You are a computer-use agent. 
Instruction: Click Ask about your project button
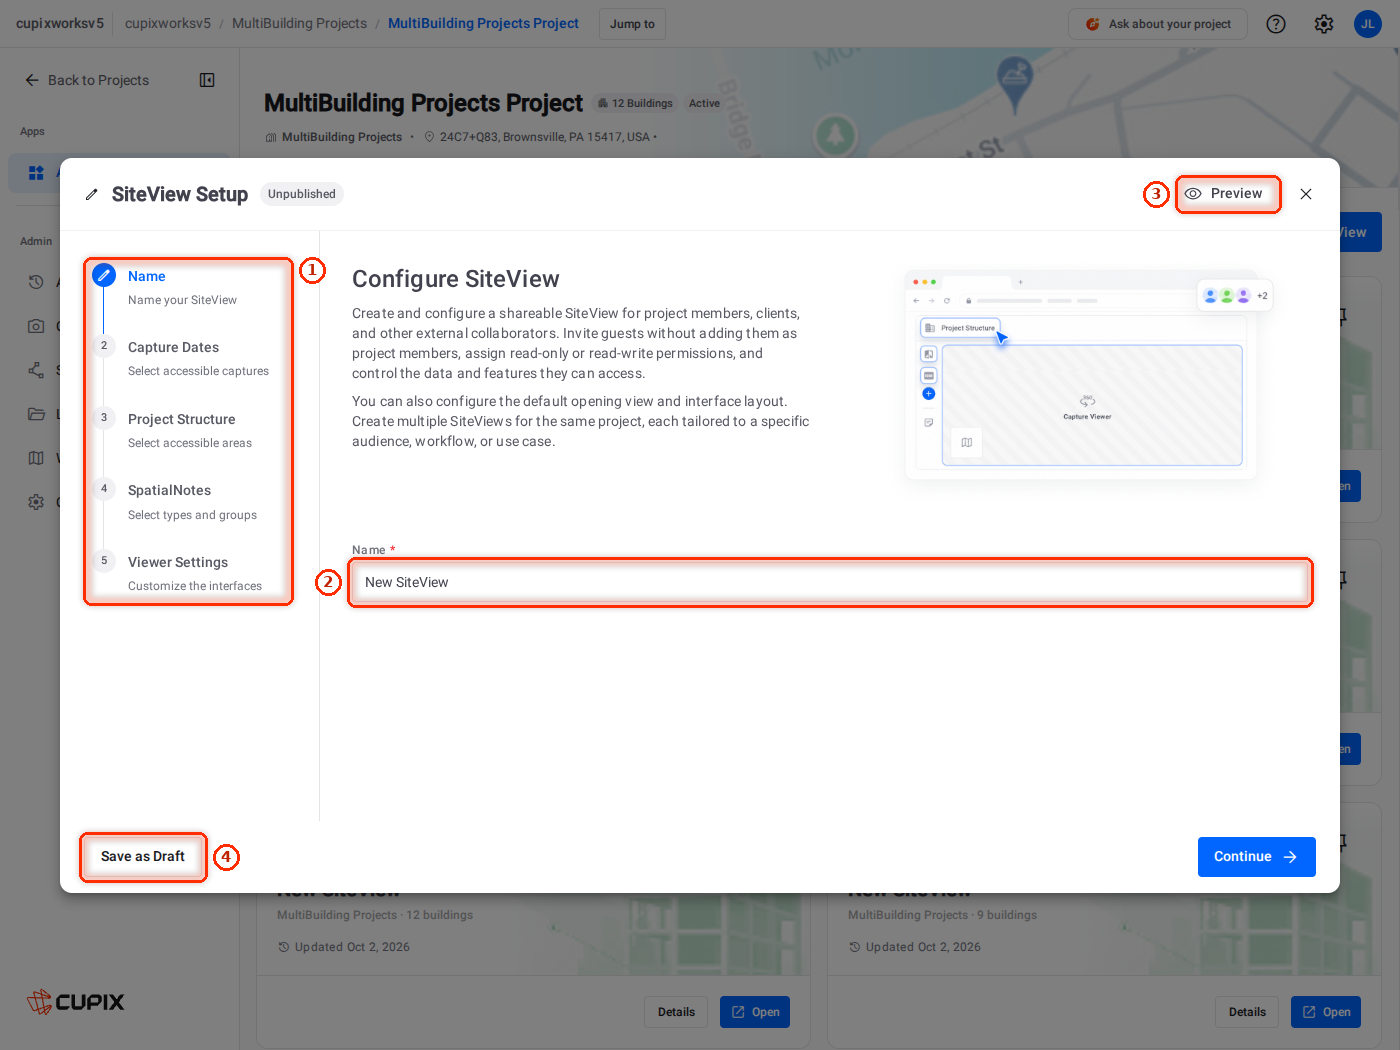[1158, 24]
